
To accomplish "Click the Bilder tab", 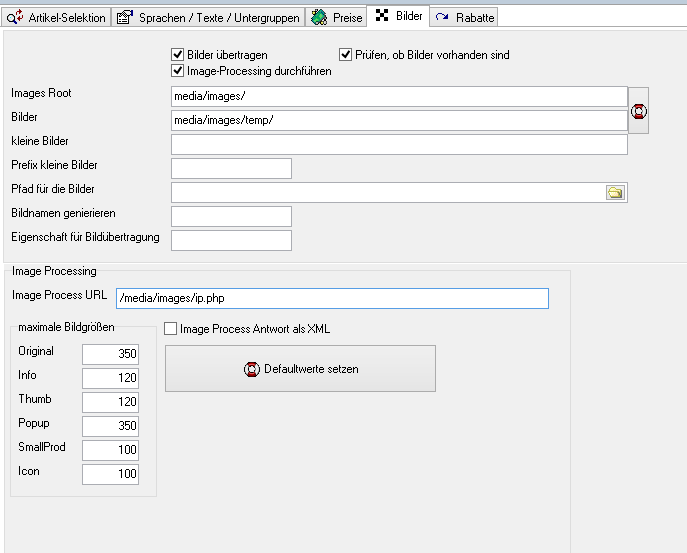I will point(399,16).
